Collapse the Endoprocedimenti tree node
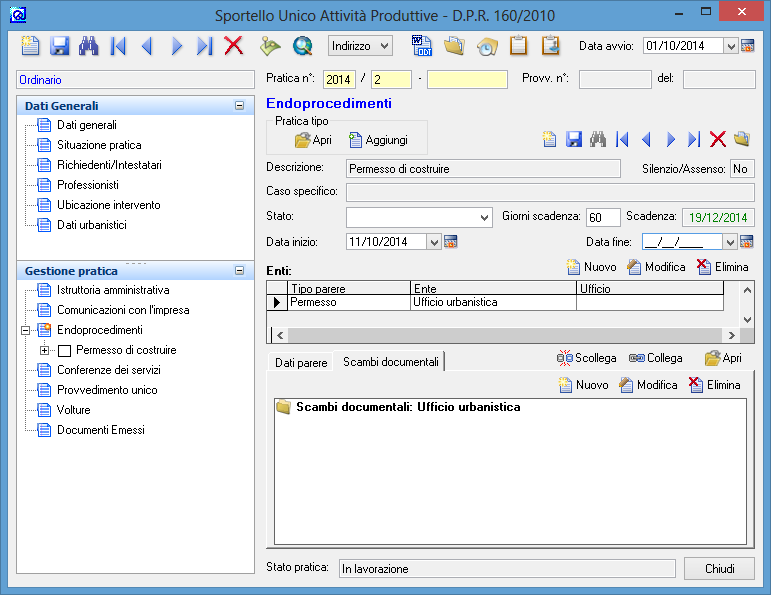The image size is (771, 595). (26, 330)
